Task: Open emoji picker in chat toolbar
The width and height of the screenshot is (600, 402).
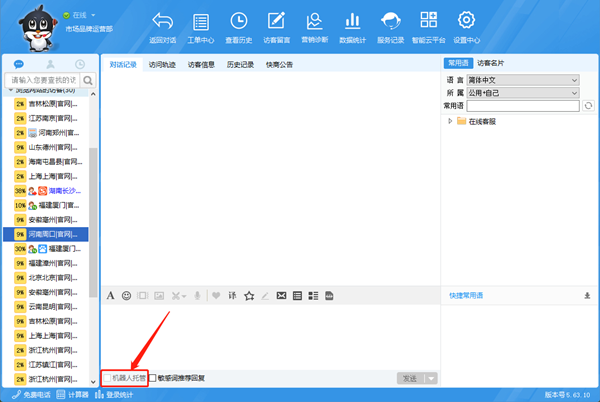Action: (126, 295)
